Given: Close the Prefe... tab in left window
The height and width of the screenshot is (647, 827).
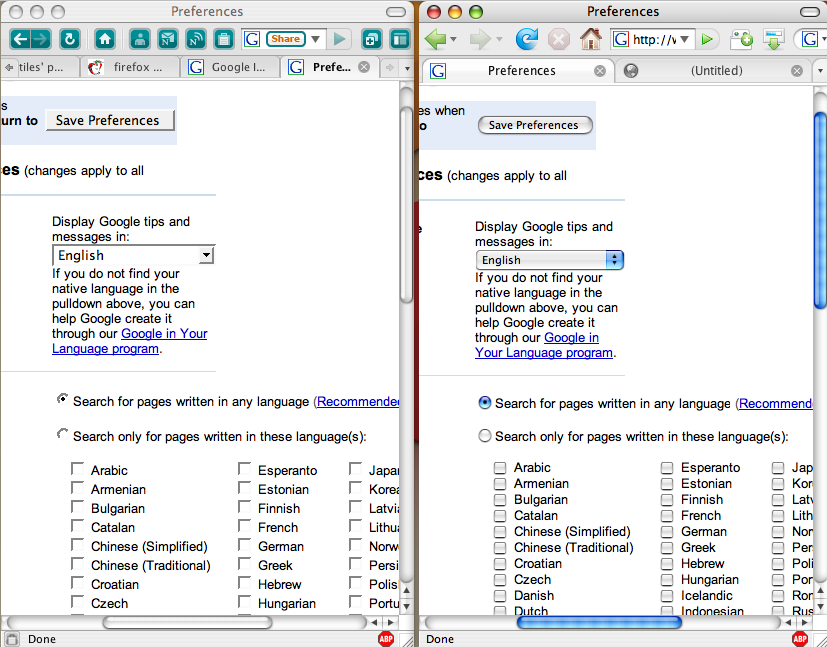Looking at the screenshot, I should [364, 67].
